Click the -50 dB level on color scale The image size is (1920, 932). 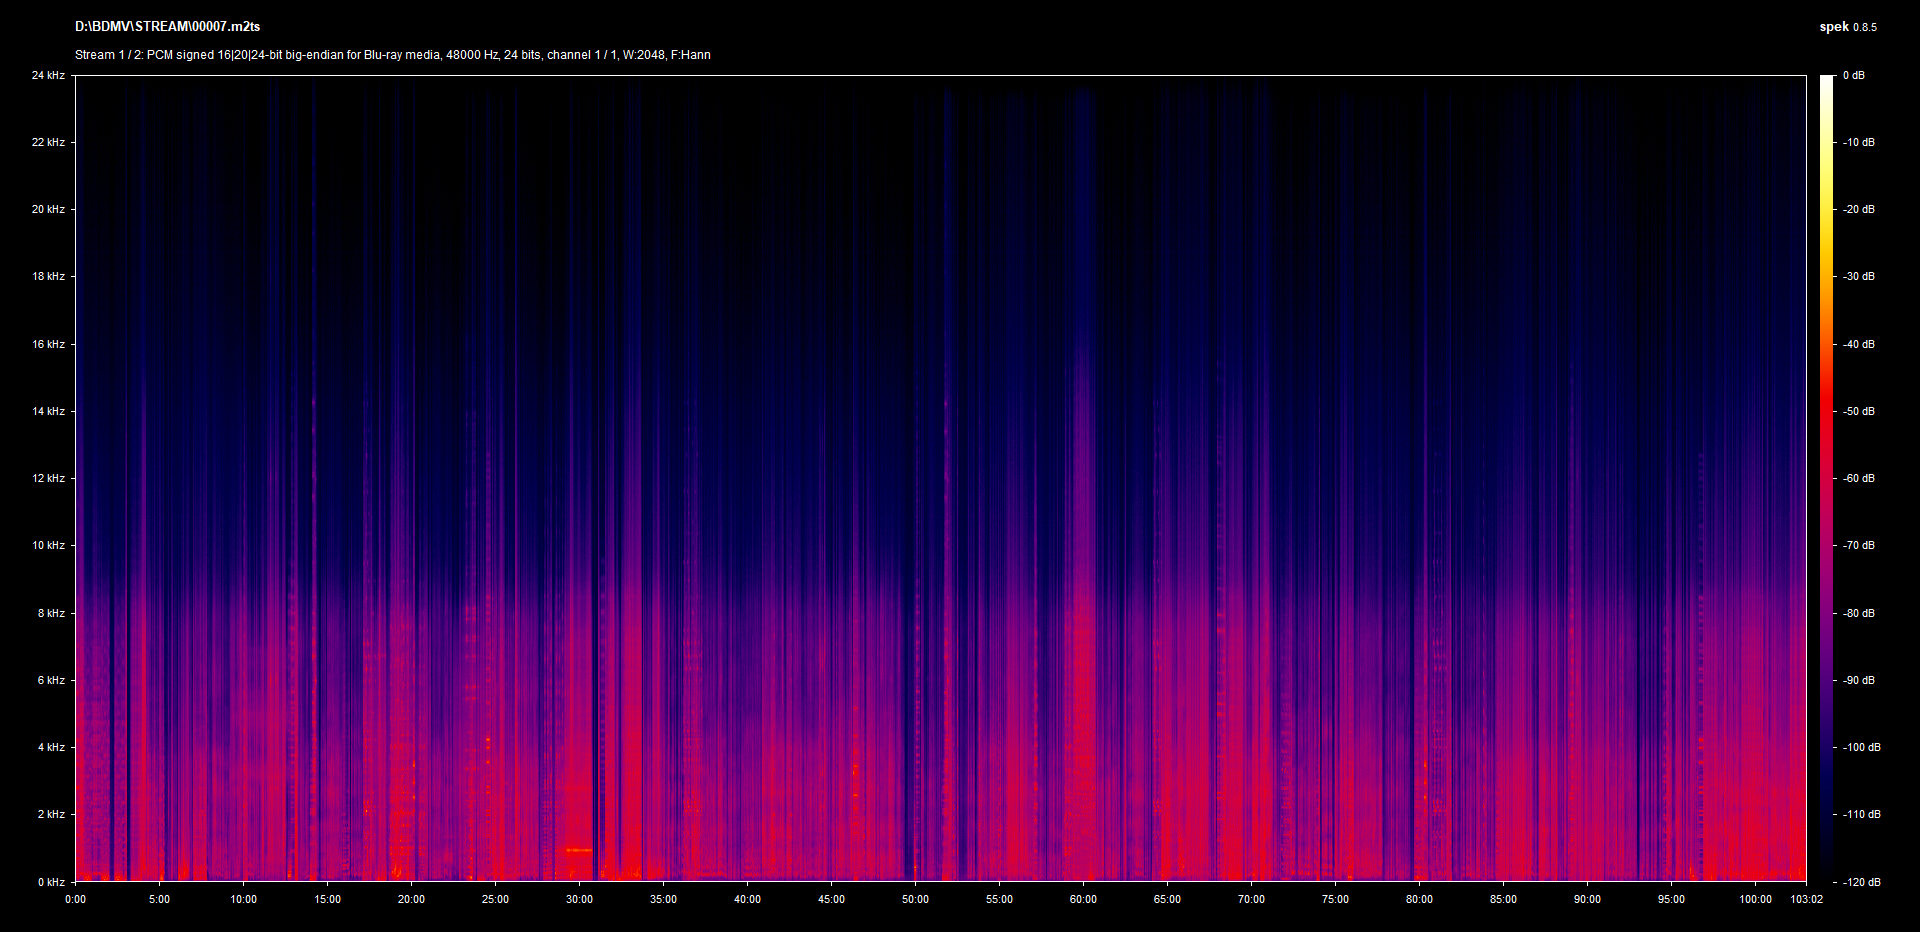click(1859, 411)
